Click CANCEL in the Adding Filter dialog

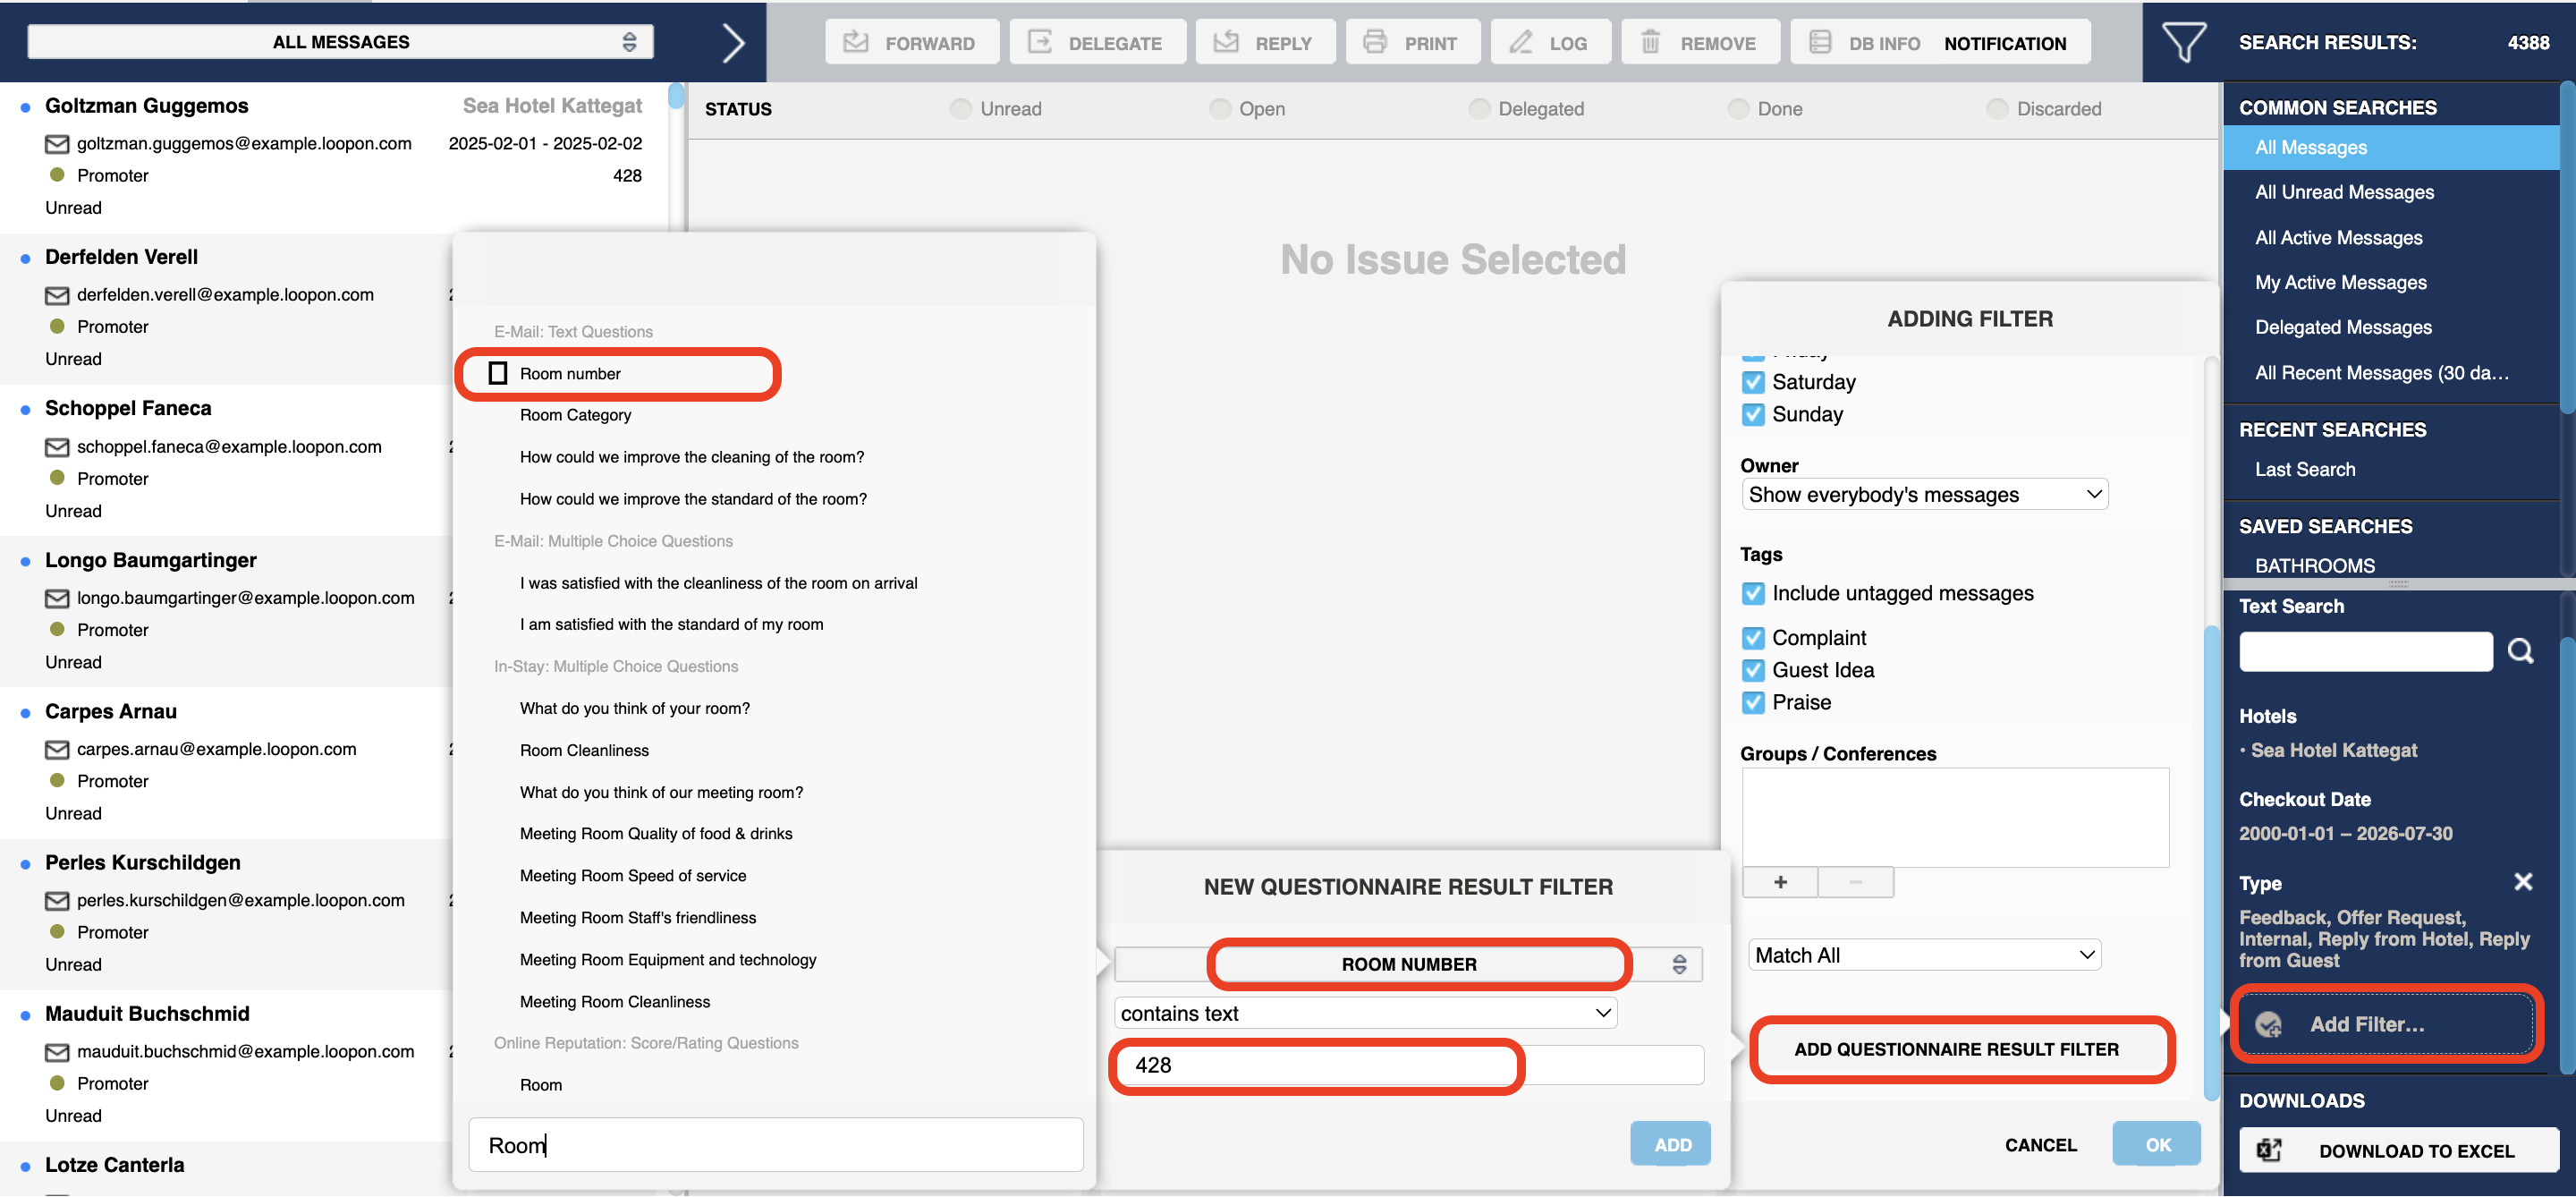[x=2040, y=1144]
